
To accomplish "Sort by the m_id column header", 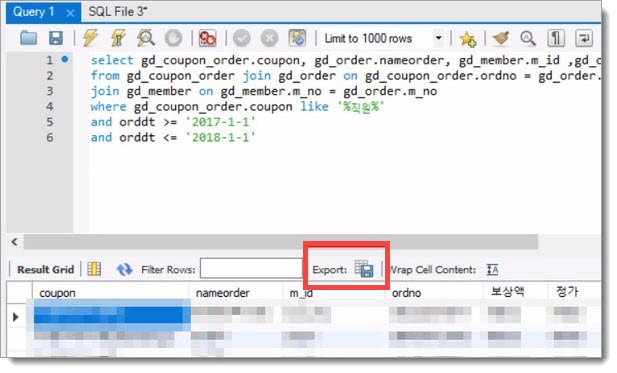I will (x=334, y=293).
